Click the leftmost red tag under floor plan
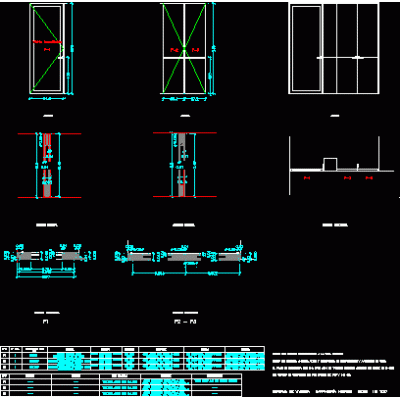Image resolution: width=400 pixels, height=400 pixels. (307, 178)
